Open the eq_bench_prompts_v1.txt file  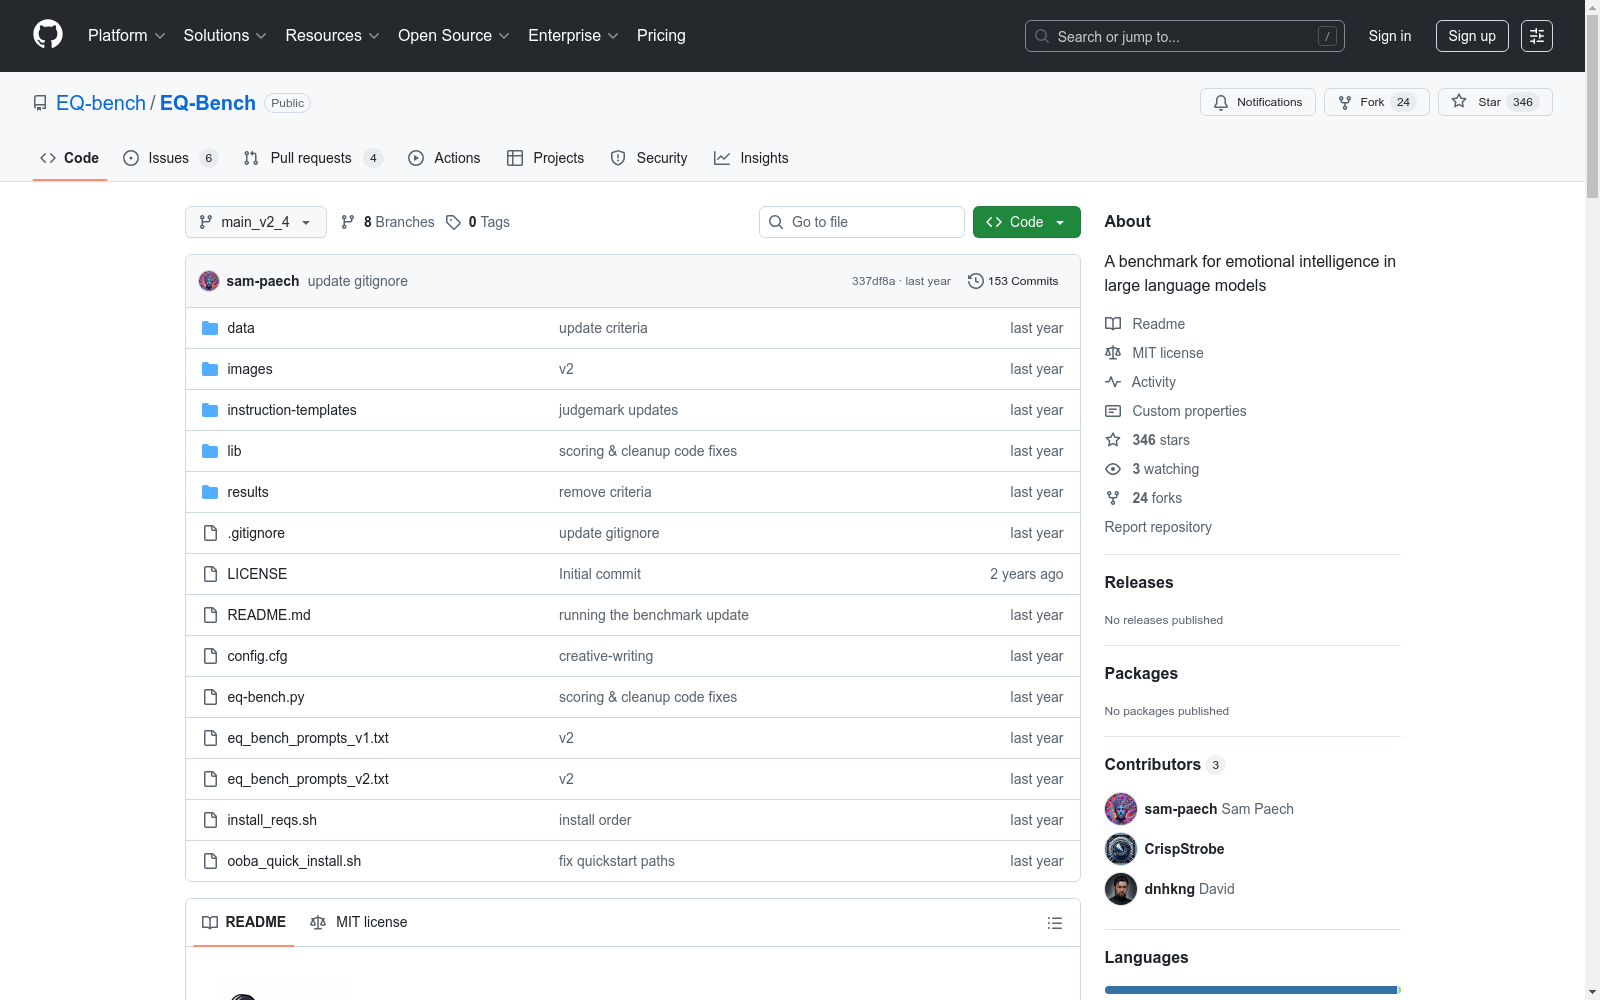click(x=308, y=738)
